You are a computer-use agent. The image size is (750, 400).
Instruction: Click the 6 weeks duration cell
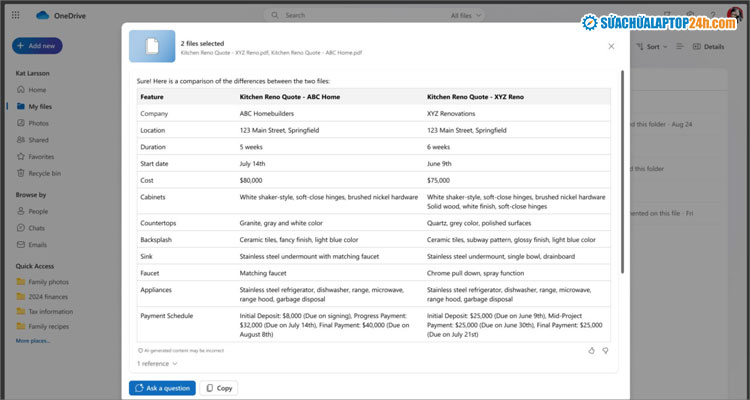pyautogui.click(x=439, y=147)
